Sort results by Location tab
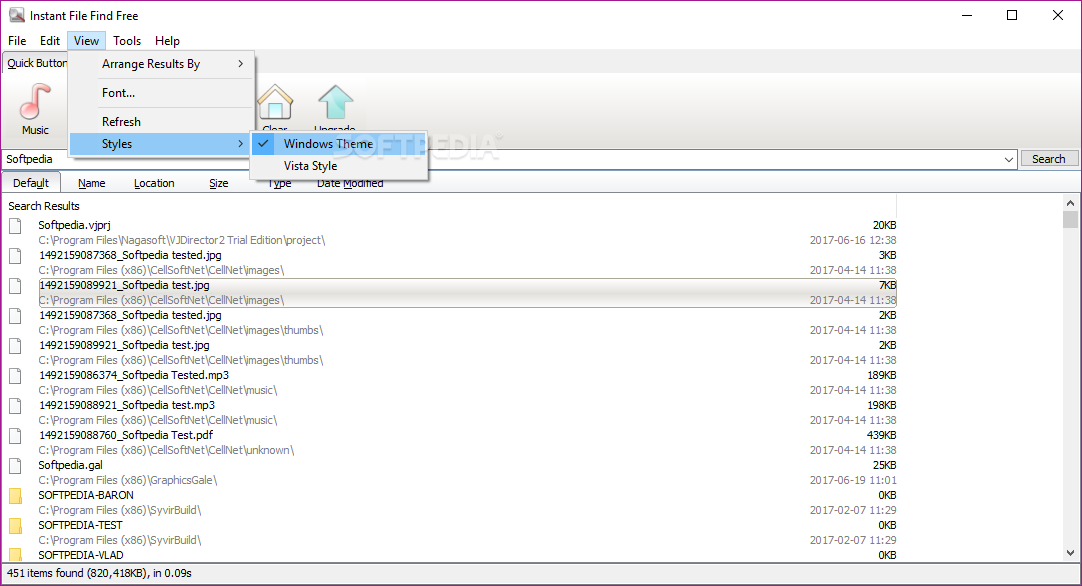 tap(154, 183)
